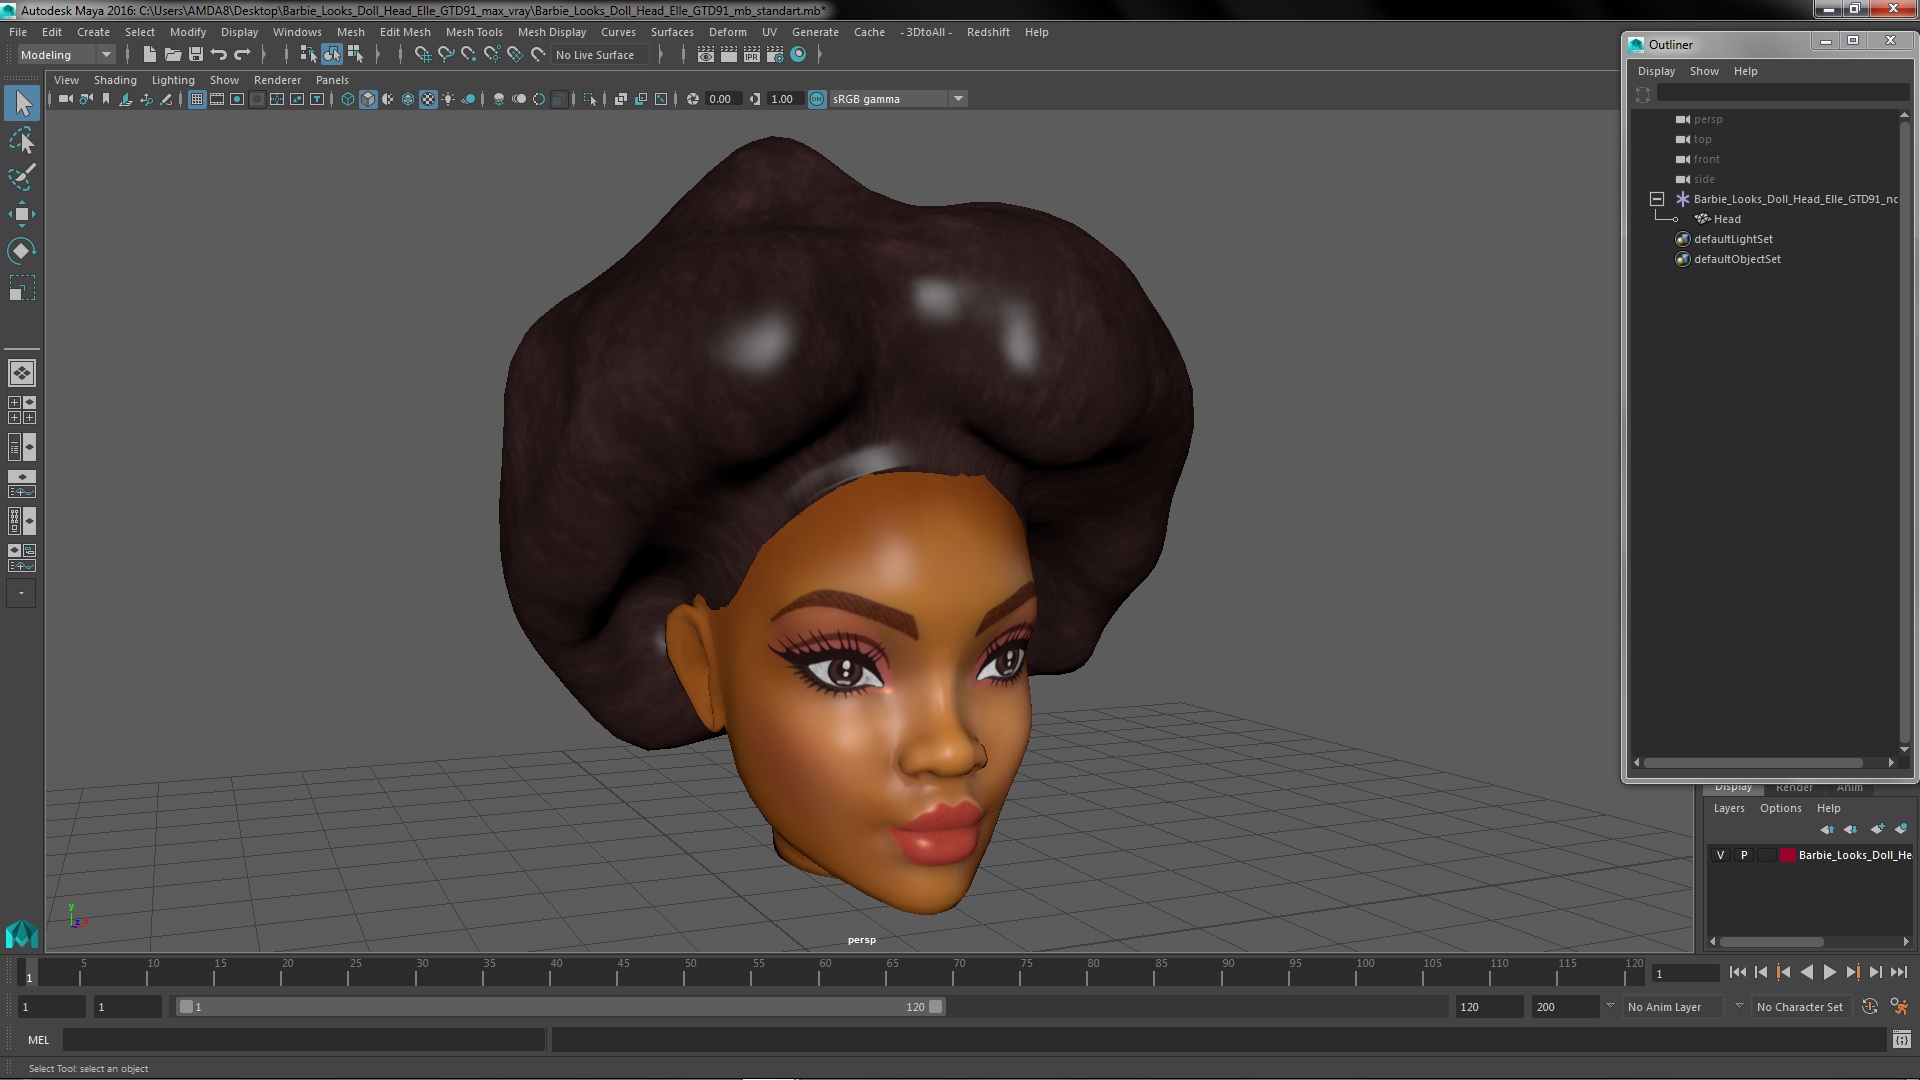
Task: Expand the quick layout options arrow button
Action: (22, 594)
